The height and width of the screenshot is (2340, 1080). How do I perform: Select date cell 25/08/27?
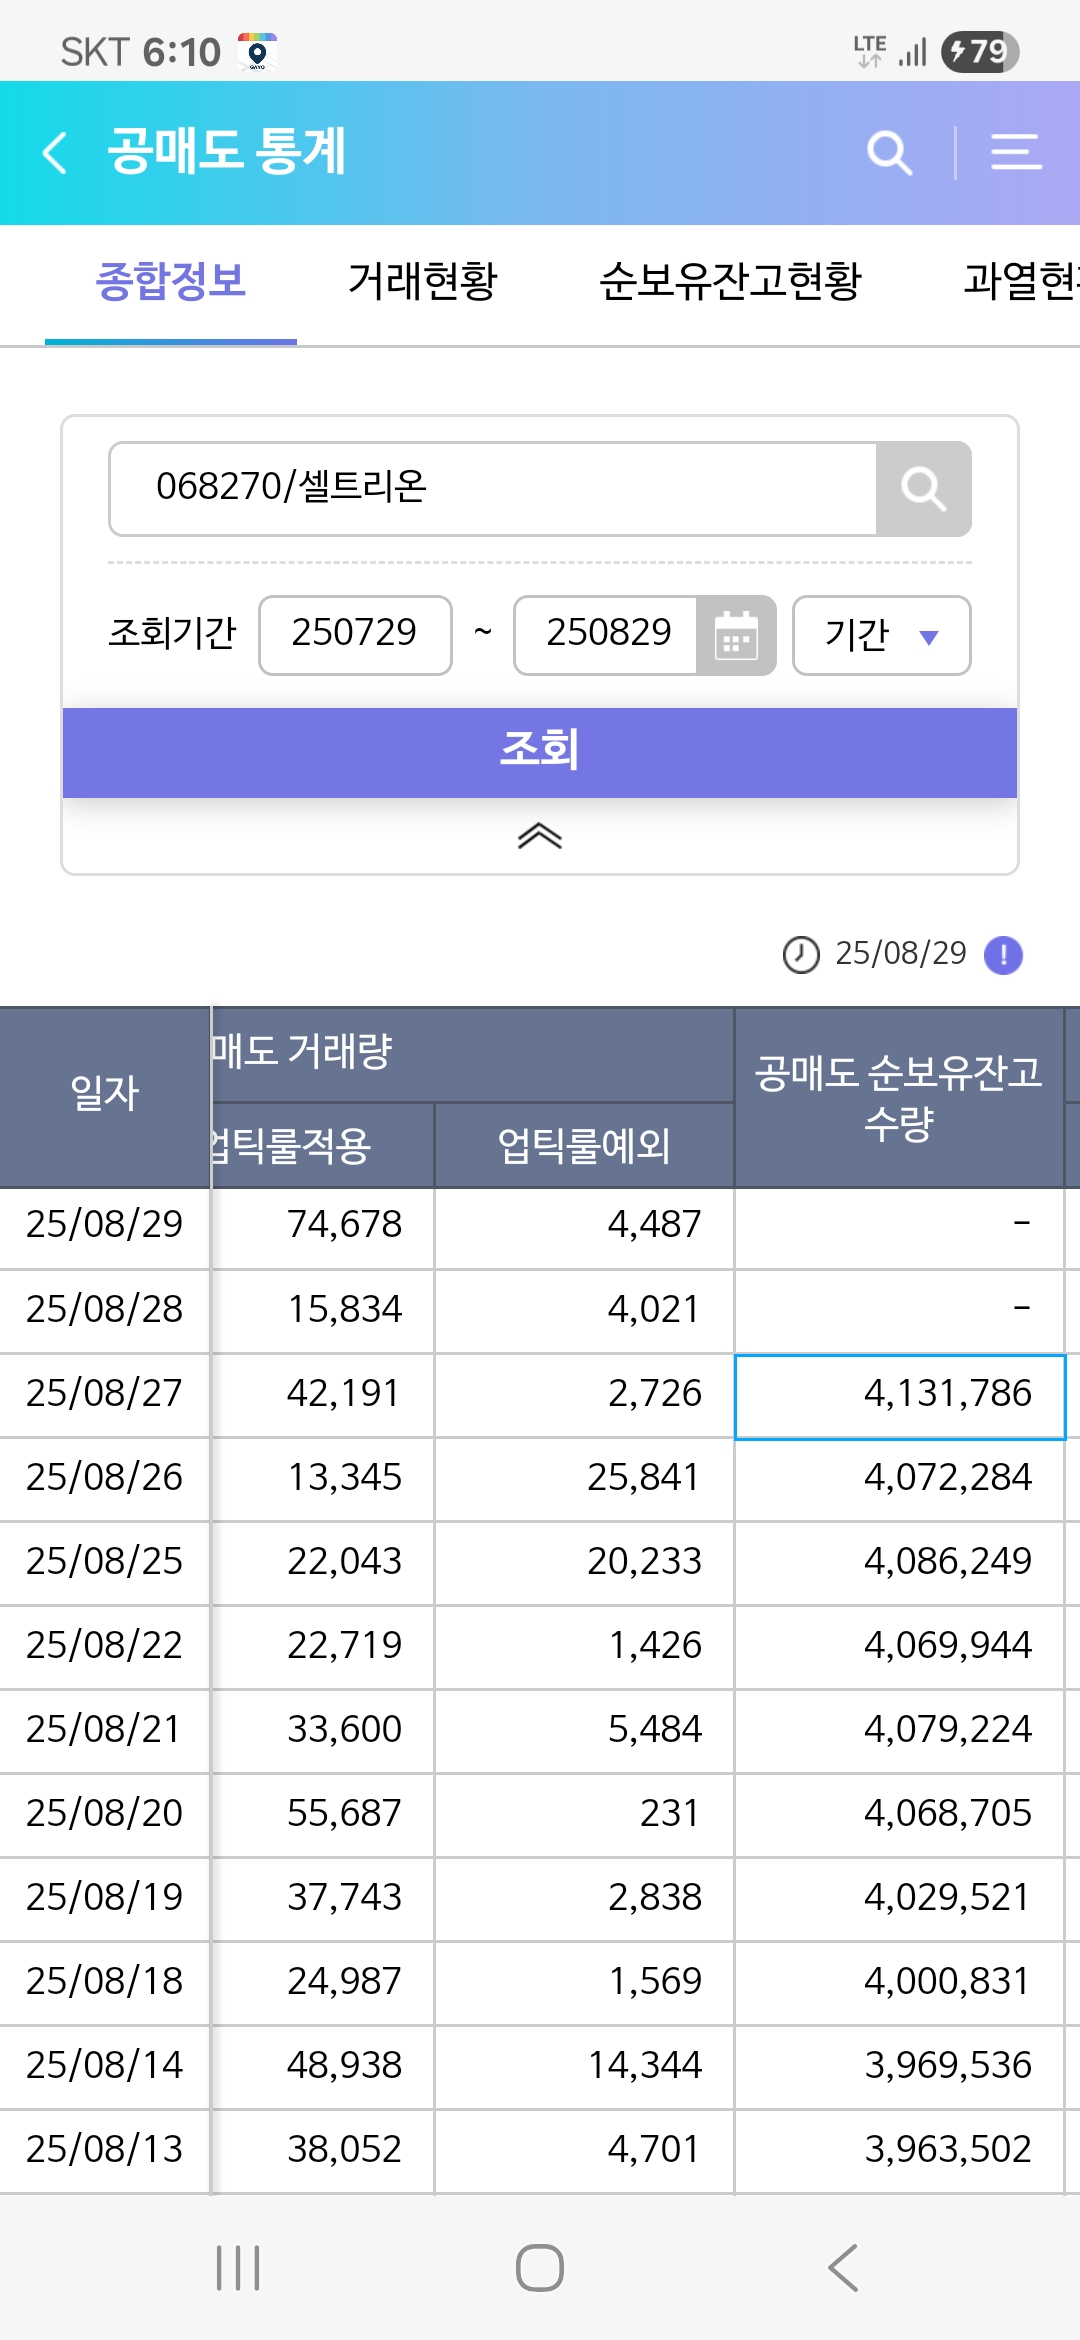tap(105, 1394)
